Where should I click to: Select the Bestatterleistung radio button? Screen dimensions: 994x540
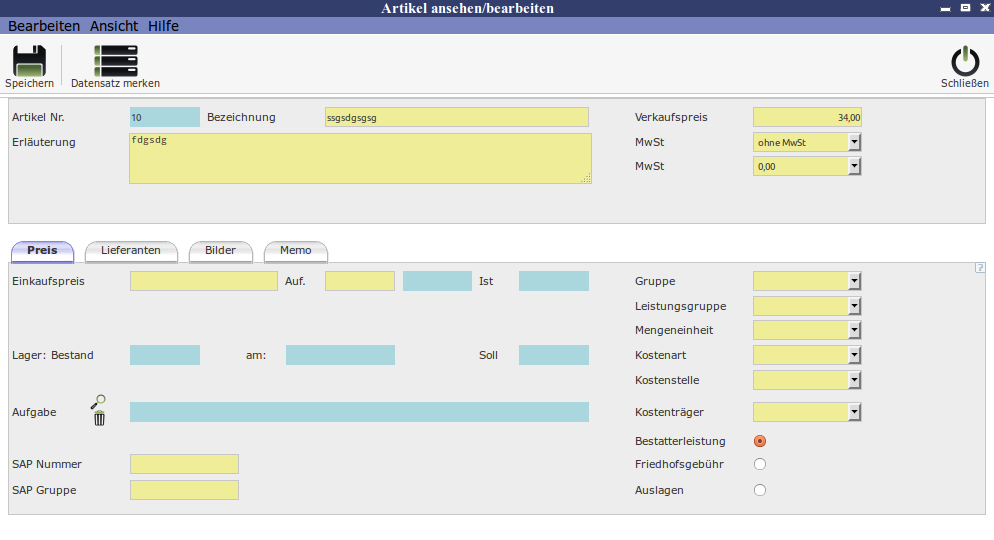(760, 441)
